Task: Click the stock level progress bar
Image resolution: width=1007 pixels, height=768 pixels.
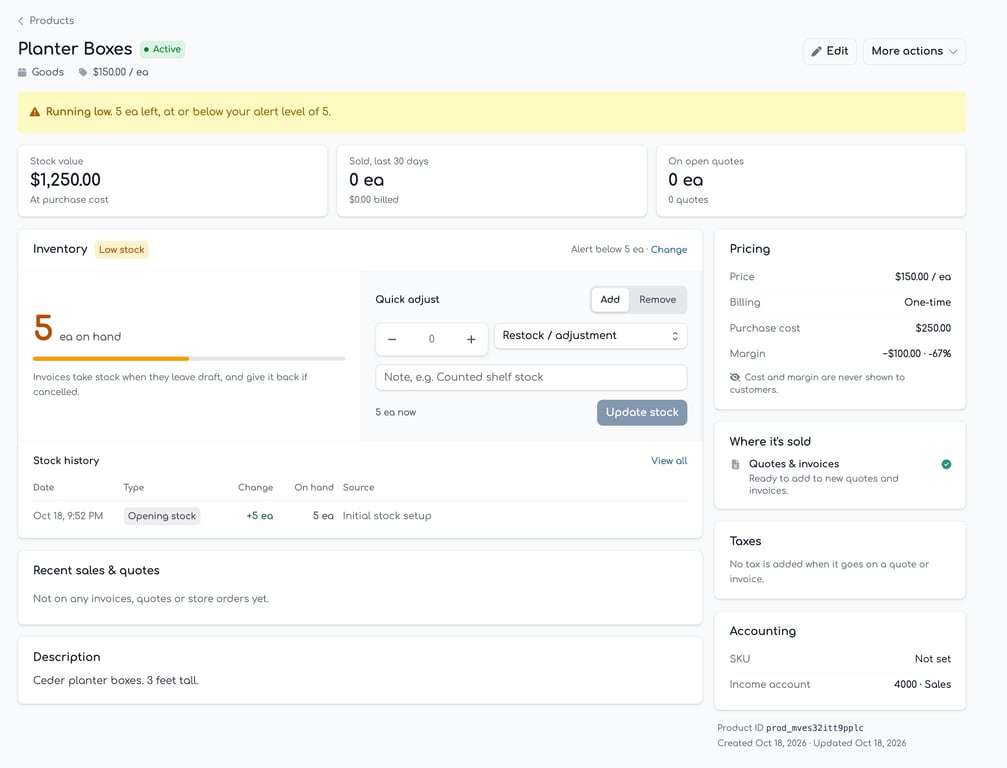Action: click(x=189, y=358)
